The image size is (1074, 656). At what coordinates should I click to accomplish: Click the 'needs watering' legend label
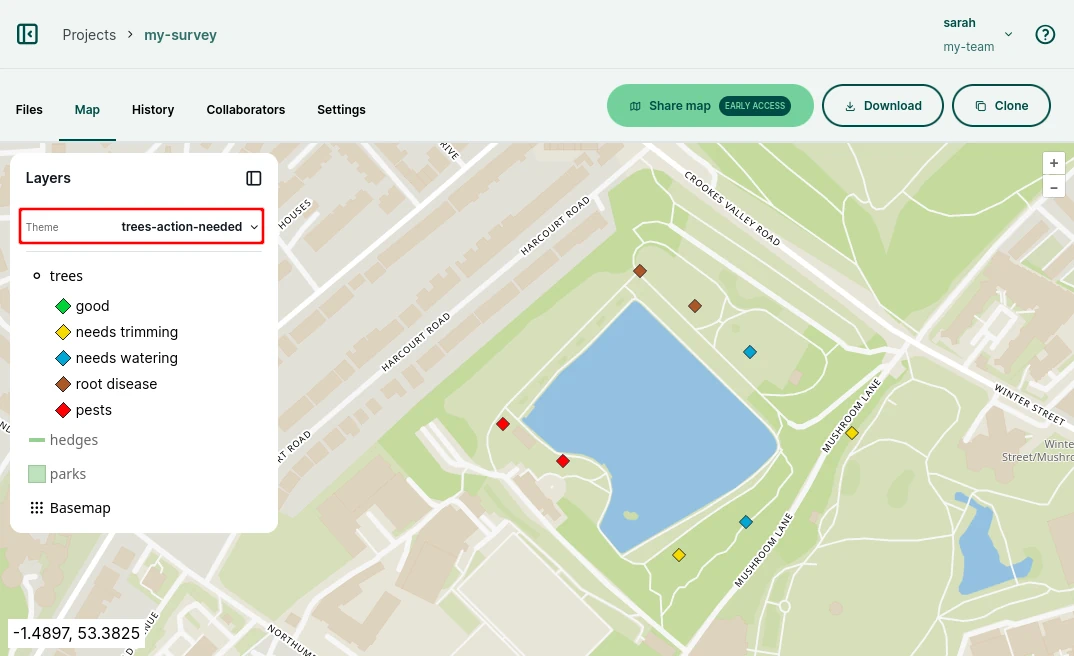point(127,358)
